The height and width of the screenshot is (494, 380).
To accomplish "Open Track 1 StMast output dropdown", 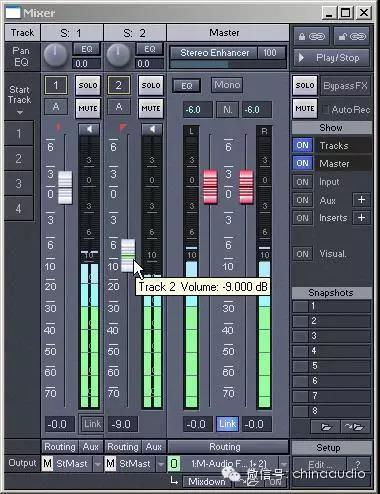I will coord(97,464).
